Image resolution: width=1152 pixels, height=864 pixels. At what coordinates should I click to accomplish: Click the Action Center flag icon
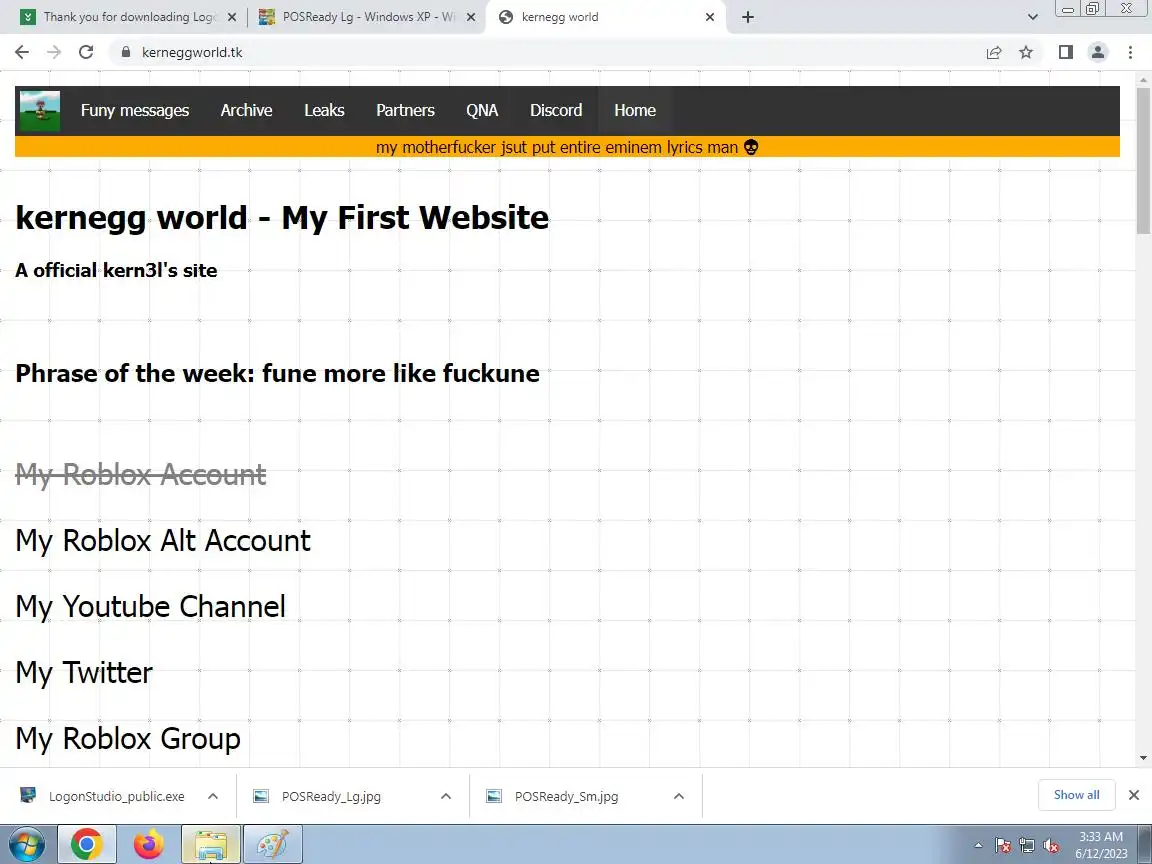[1003, 846]
